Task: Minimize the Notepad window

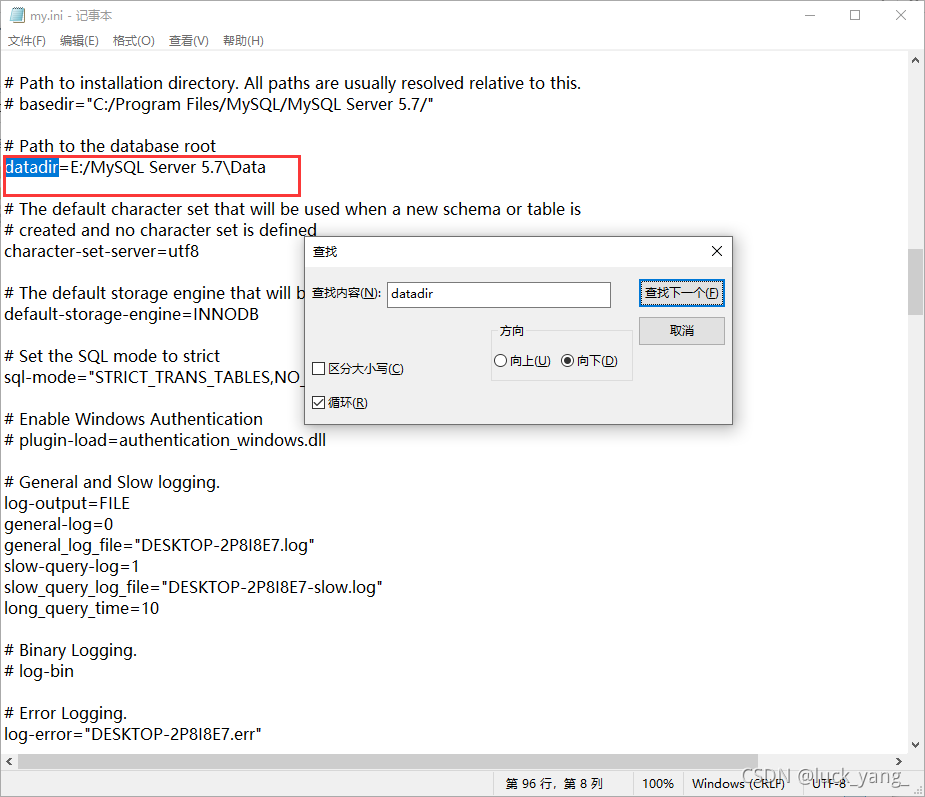Action: [x=810, y=15]
